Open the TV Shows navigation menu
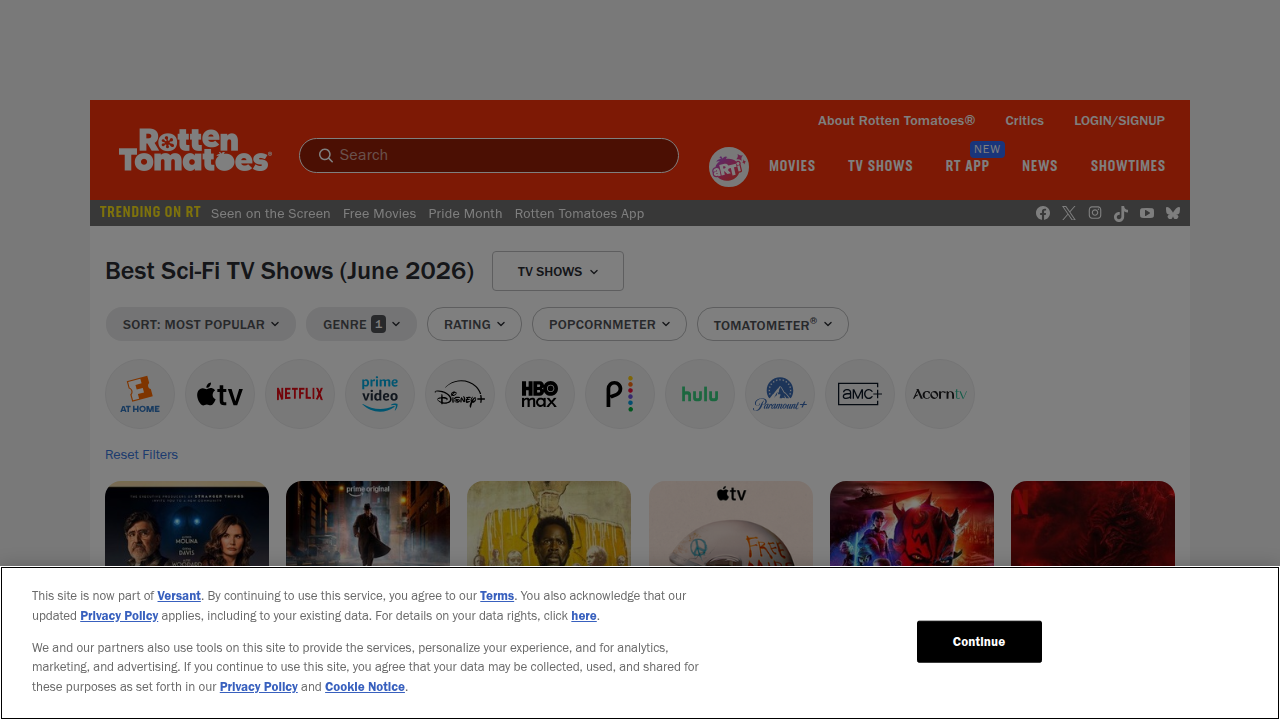Viewport: 1280px width, 720px height. pyautogui.click(x=880, y=166)
